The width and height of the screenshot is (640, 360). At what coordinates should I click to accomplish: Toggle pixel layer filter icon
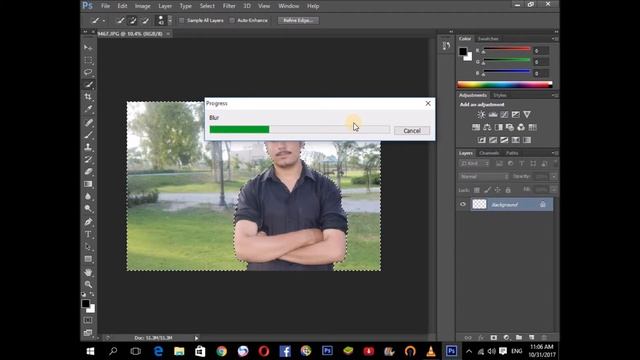(499, 164)
